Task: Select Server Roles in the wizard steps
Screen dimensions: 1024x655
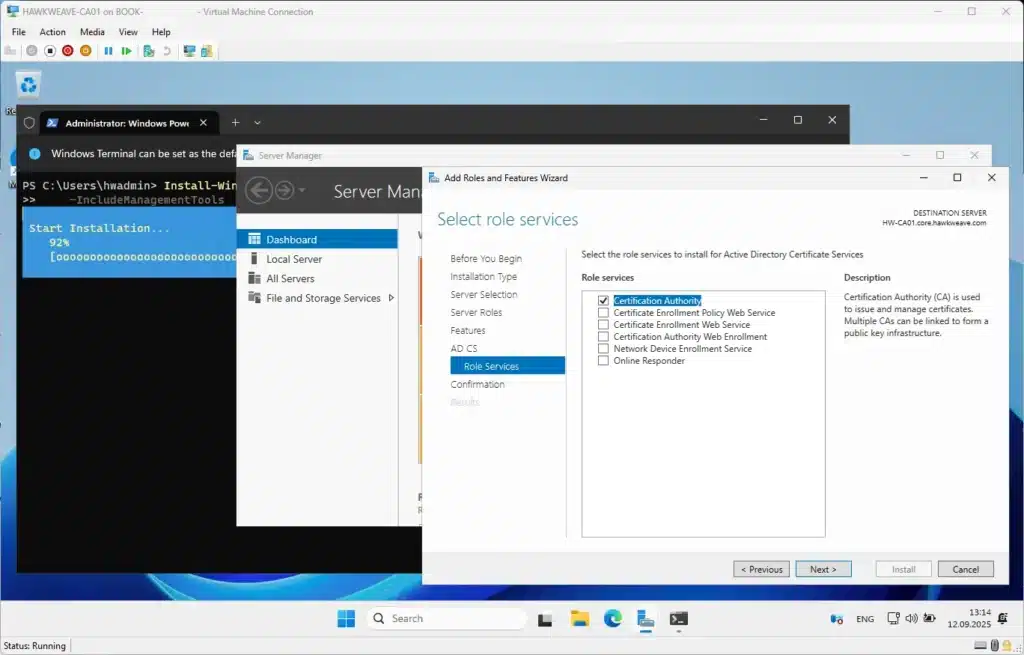Action: tap(476, 313)
